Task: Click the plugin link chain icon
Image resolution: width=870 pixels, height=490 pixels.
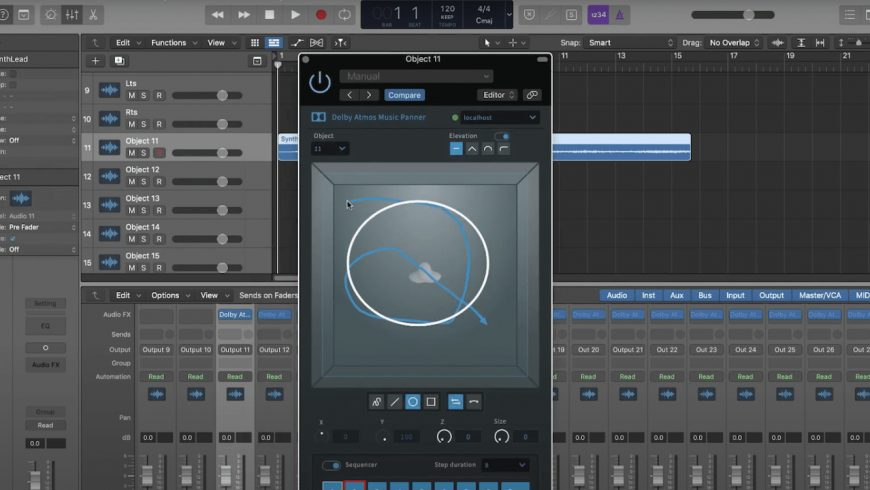Action: 532,95
